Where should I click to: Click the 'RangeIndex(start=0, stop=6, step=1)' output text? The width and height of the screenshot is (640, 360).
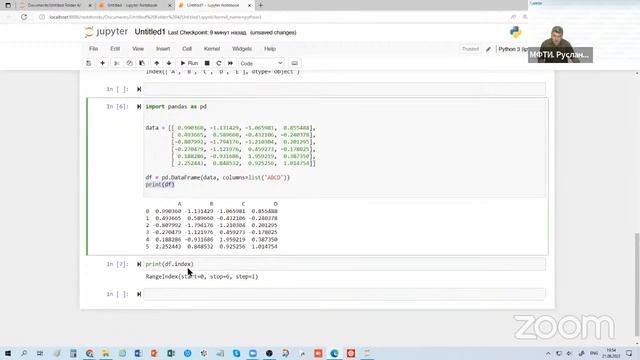[x=202, y=277]
